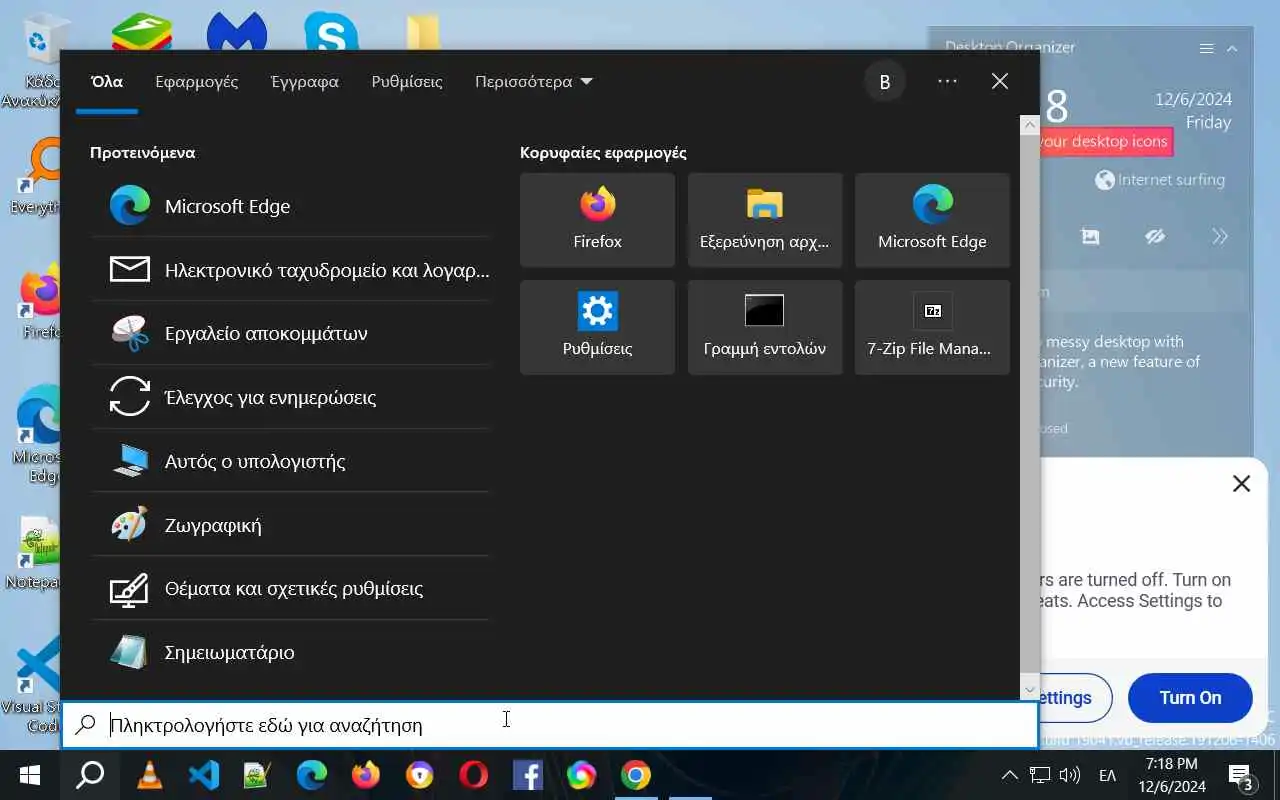Open Visual Studio Code from taskbar
Screen dimensions: 1280x800
(x=204, y=775)
